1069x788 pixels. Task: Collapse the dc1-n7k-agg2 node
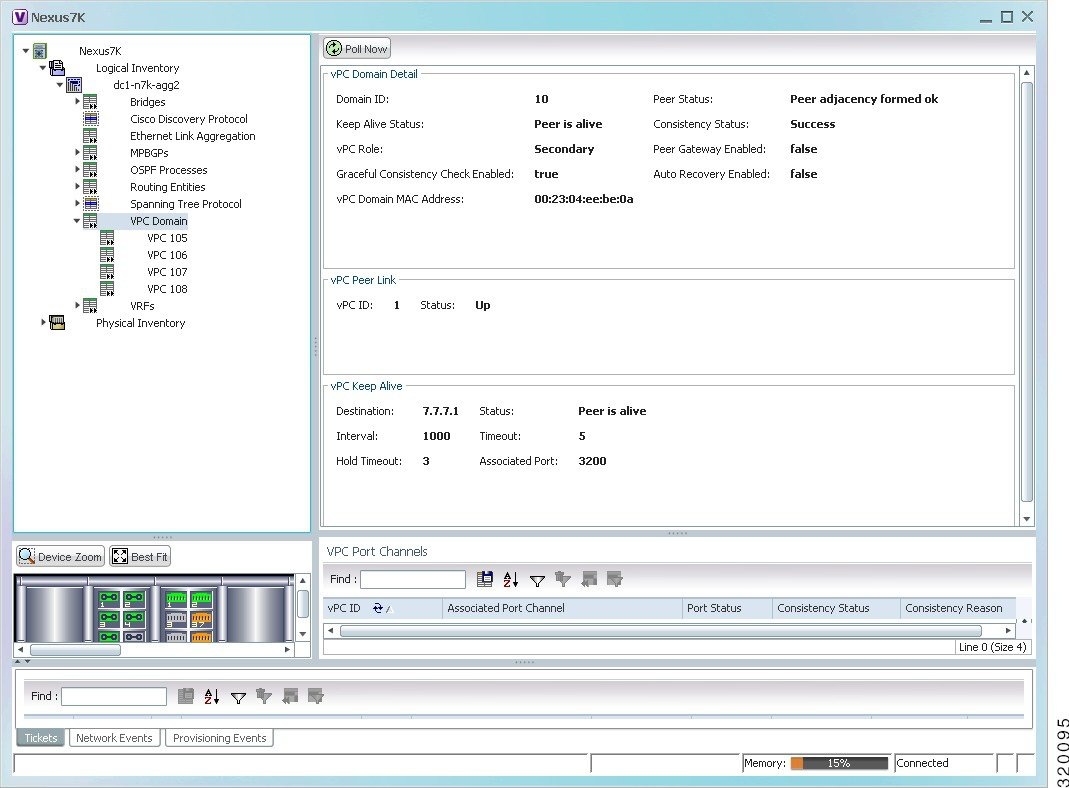(x=60, y=85)
